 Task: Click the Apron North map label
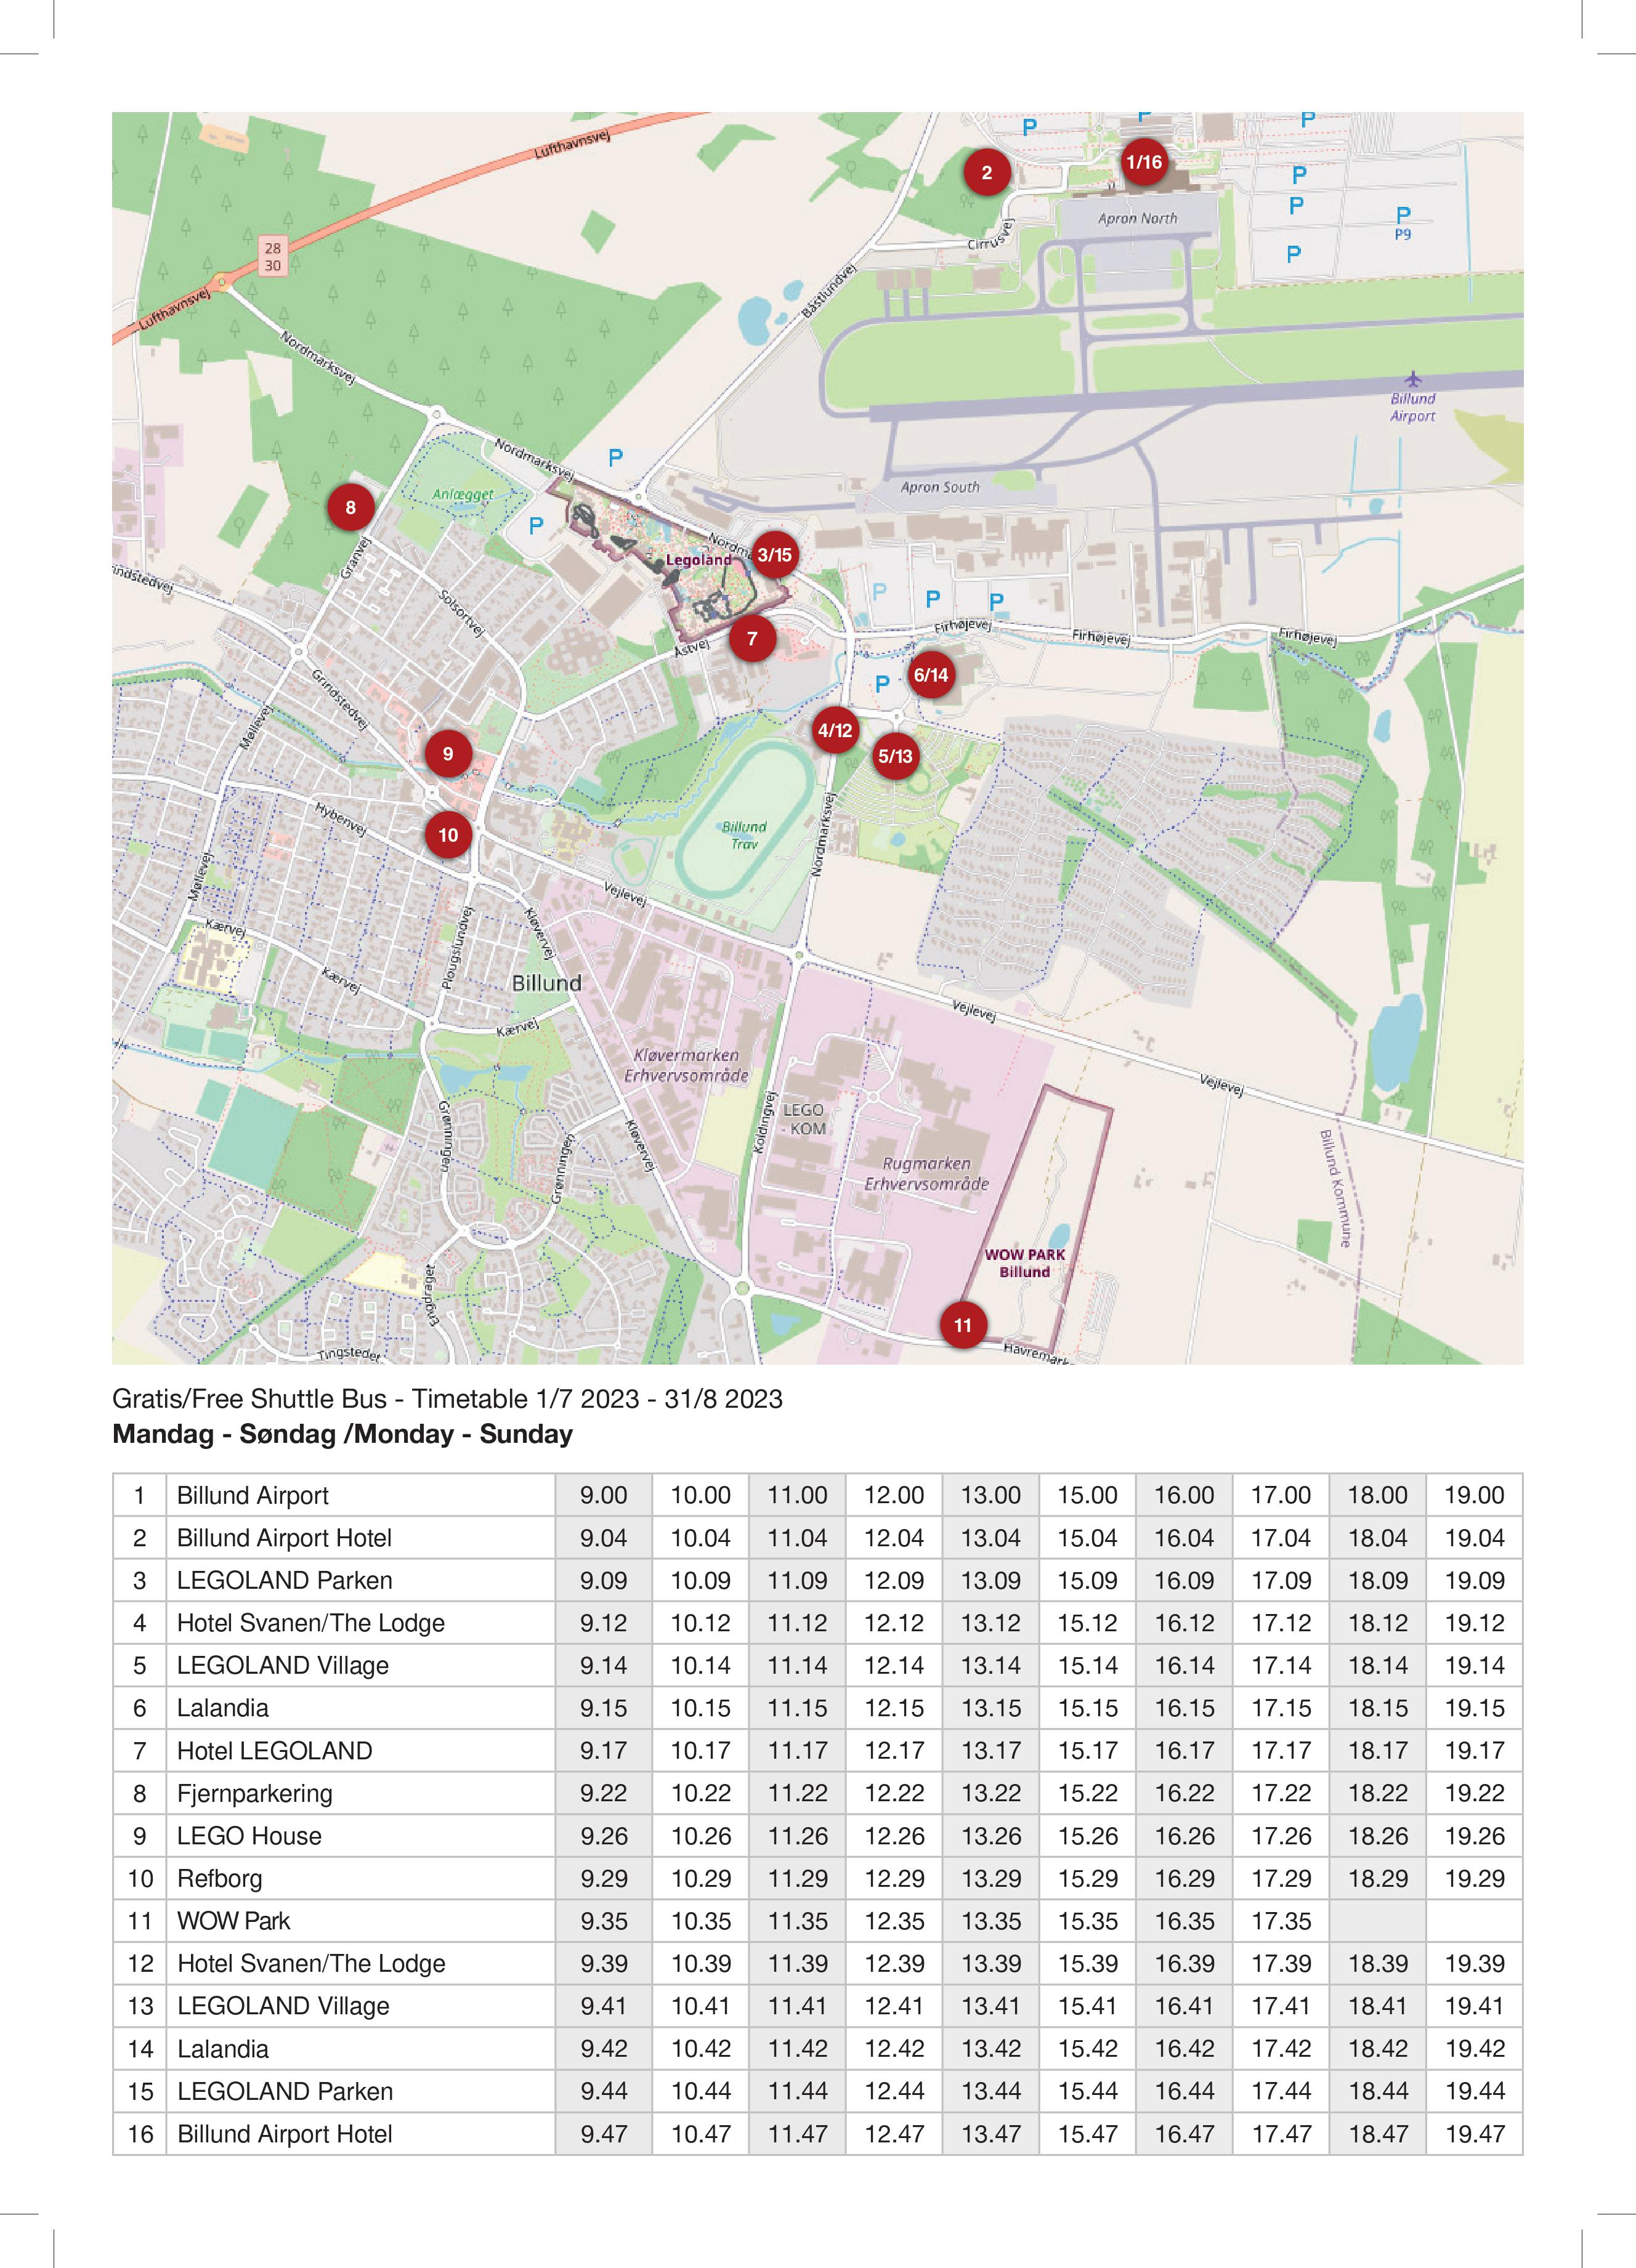tap(1138, 218)
